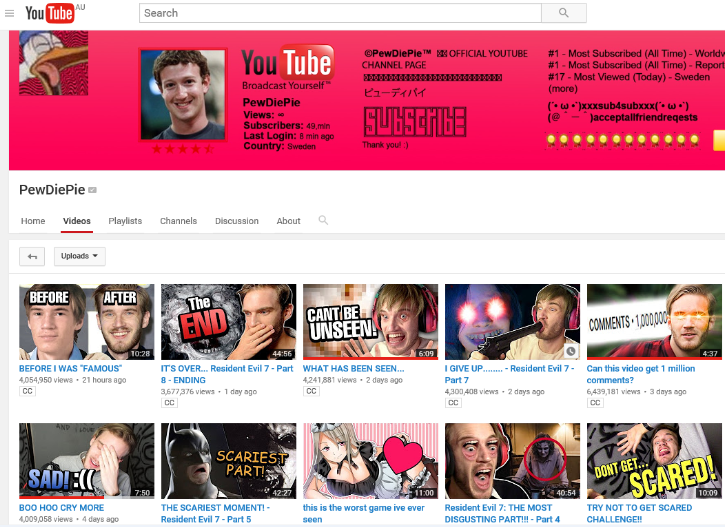Open Can this video get 1 million comments
The width and height of the screenshot is (725, 527).
tap(641, 374)
